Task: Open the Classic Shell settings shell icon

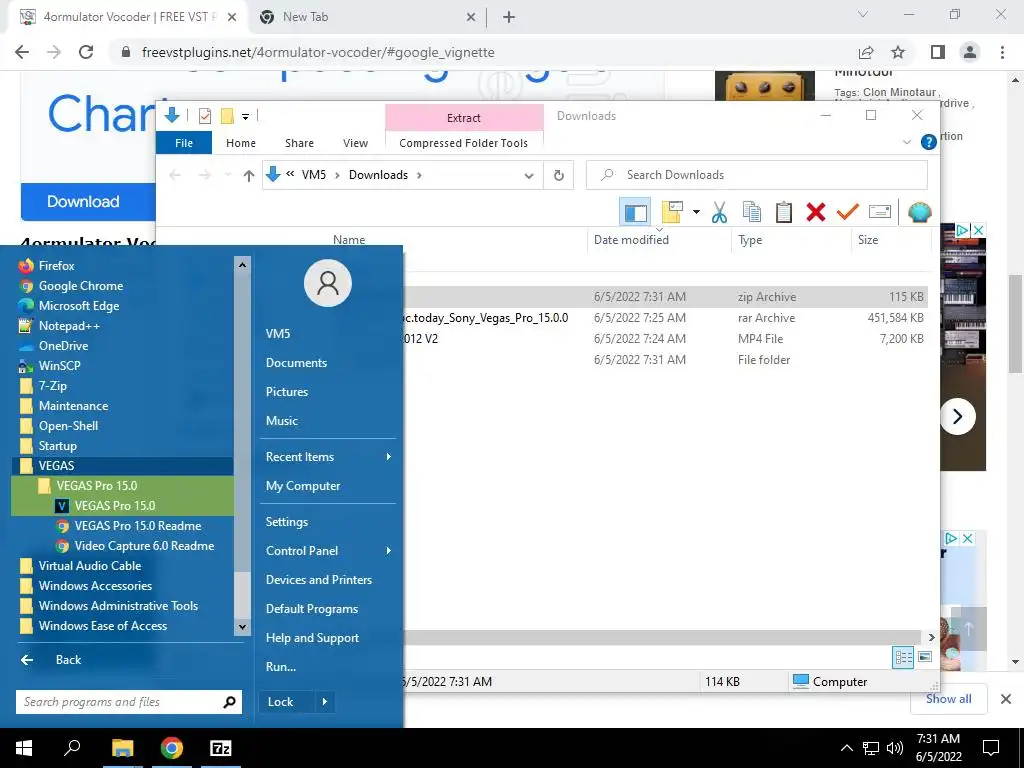Action: [920, 212]
